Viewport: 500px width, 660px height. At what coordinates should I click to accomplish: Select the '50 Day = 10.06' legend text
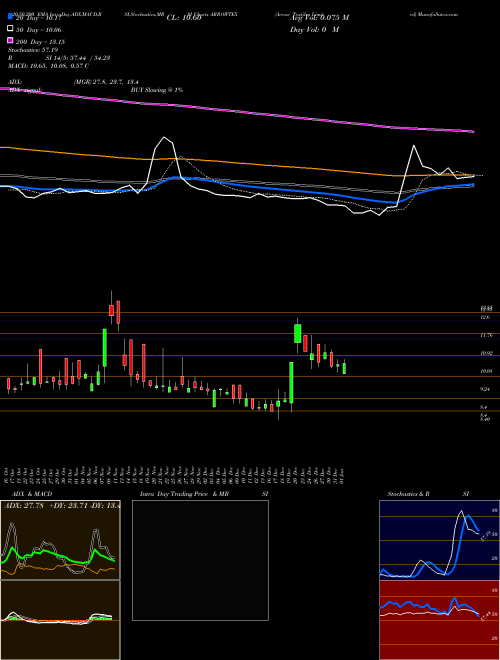(x=39, y=30)
